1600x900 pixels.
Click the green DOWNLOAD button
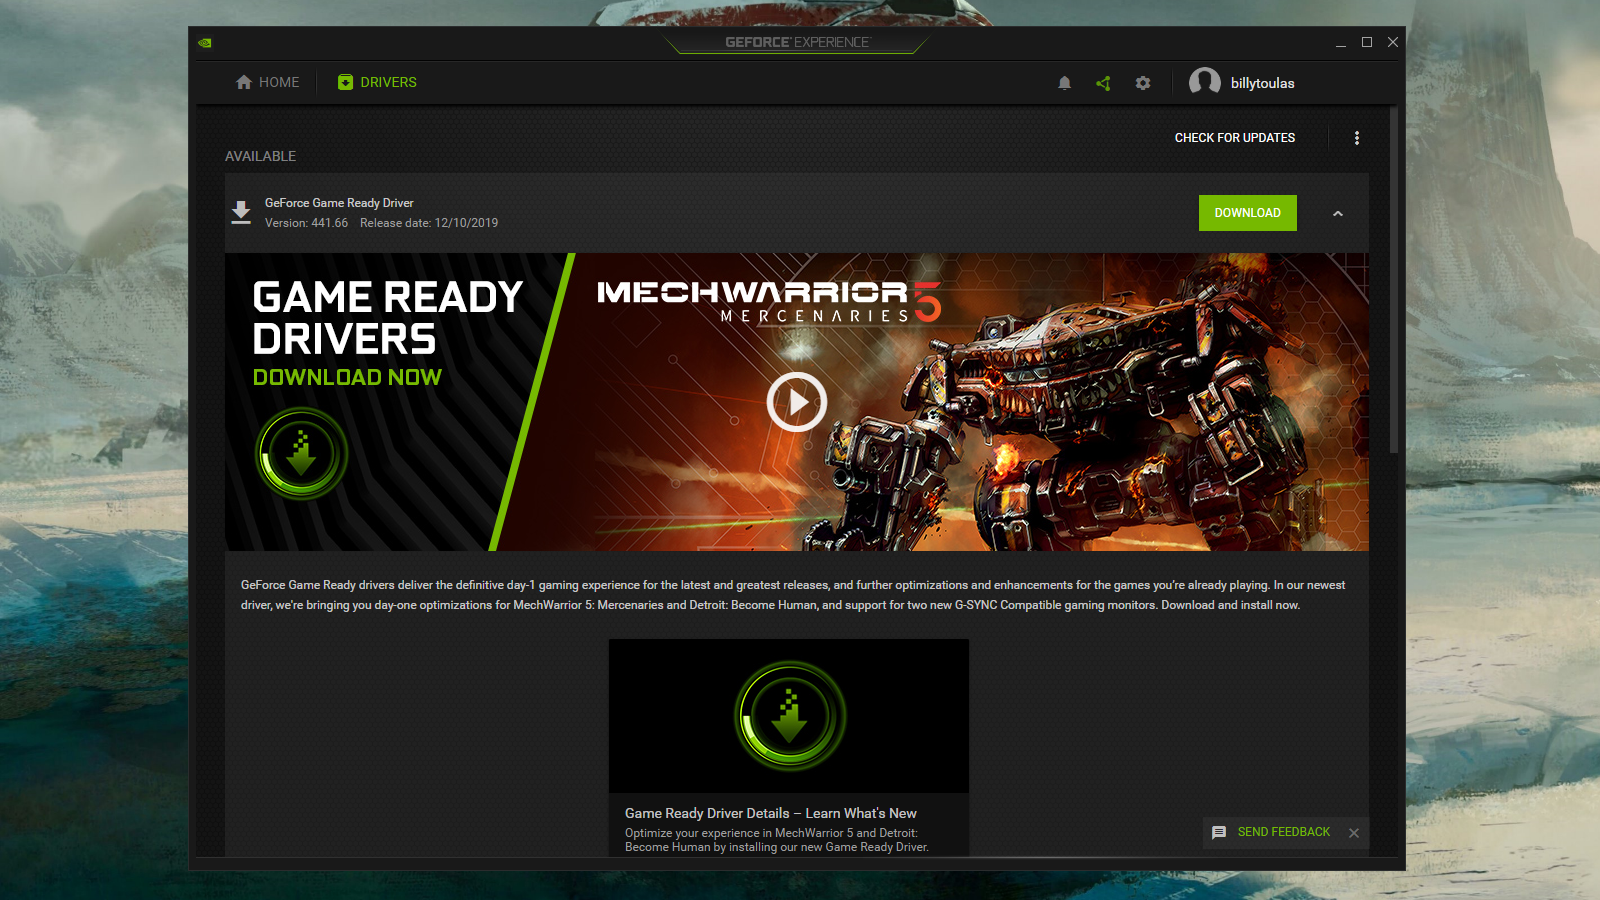point(1248,213)
